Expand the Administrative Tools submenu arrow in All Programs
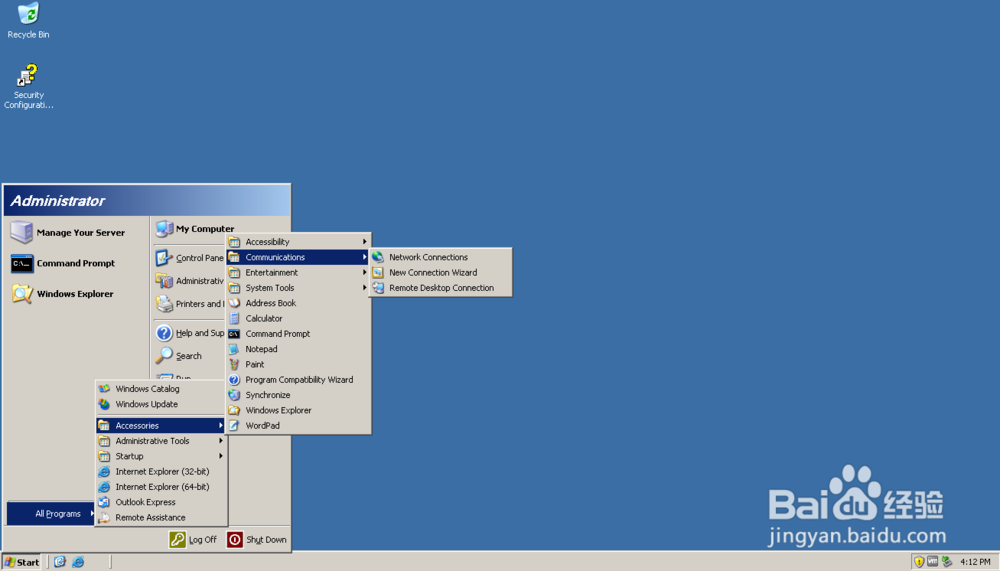Viewport: 1000px width, 571px height. [x=221, y=441]
